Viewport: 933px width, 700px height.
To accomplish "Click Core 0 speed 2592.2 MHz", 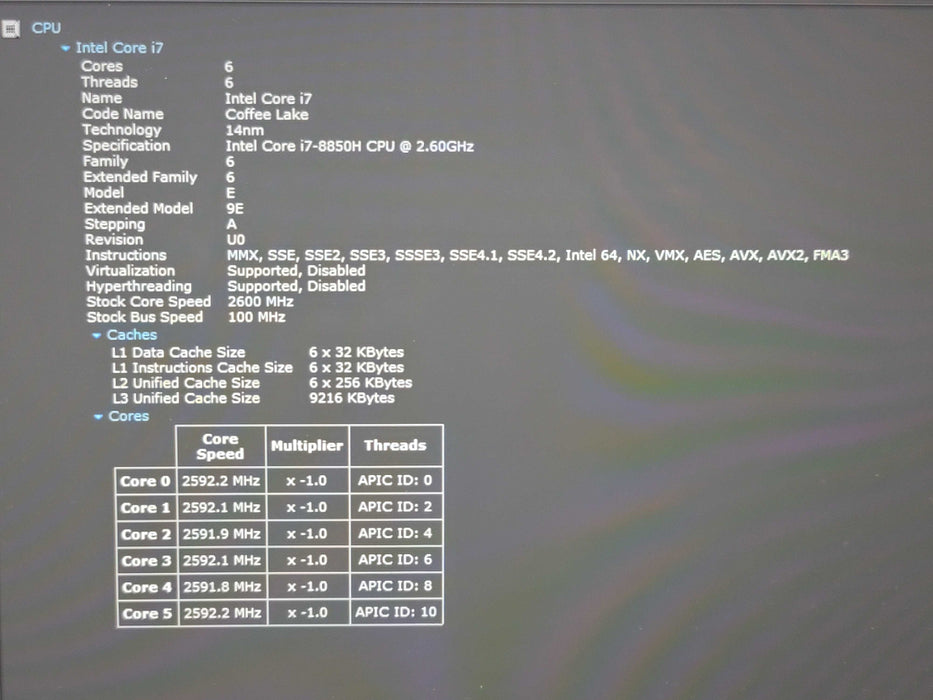I will (x=221, y=481).
